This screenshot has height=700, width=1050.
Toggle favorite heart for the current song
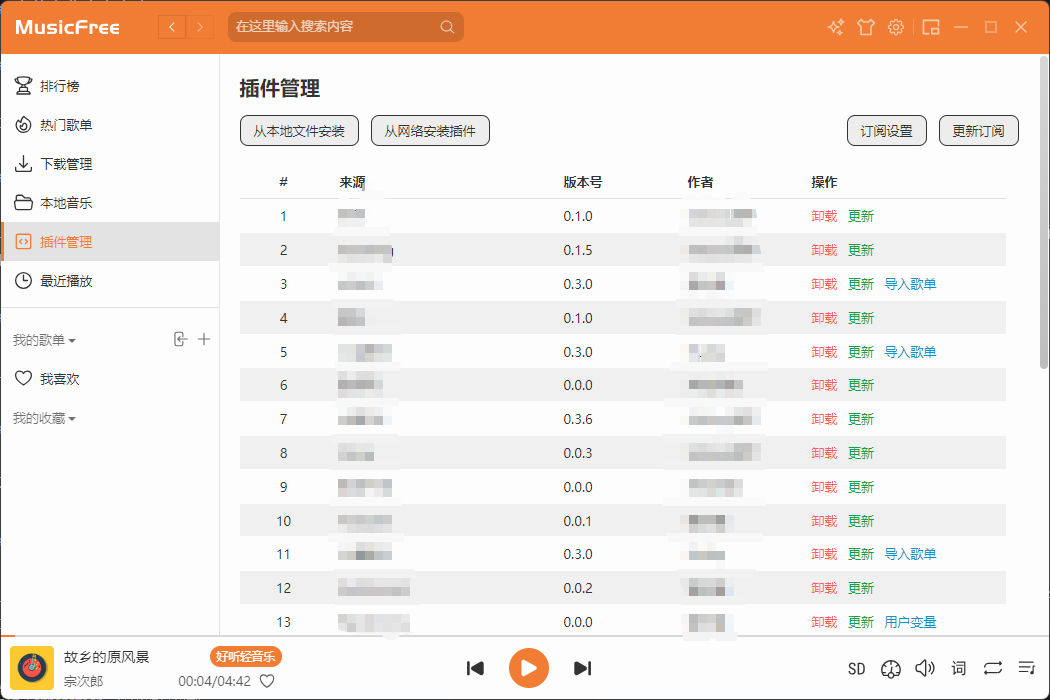pos(267,681)
